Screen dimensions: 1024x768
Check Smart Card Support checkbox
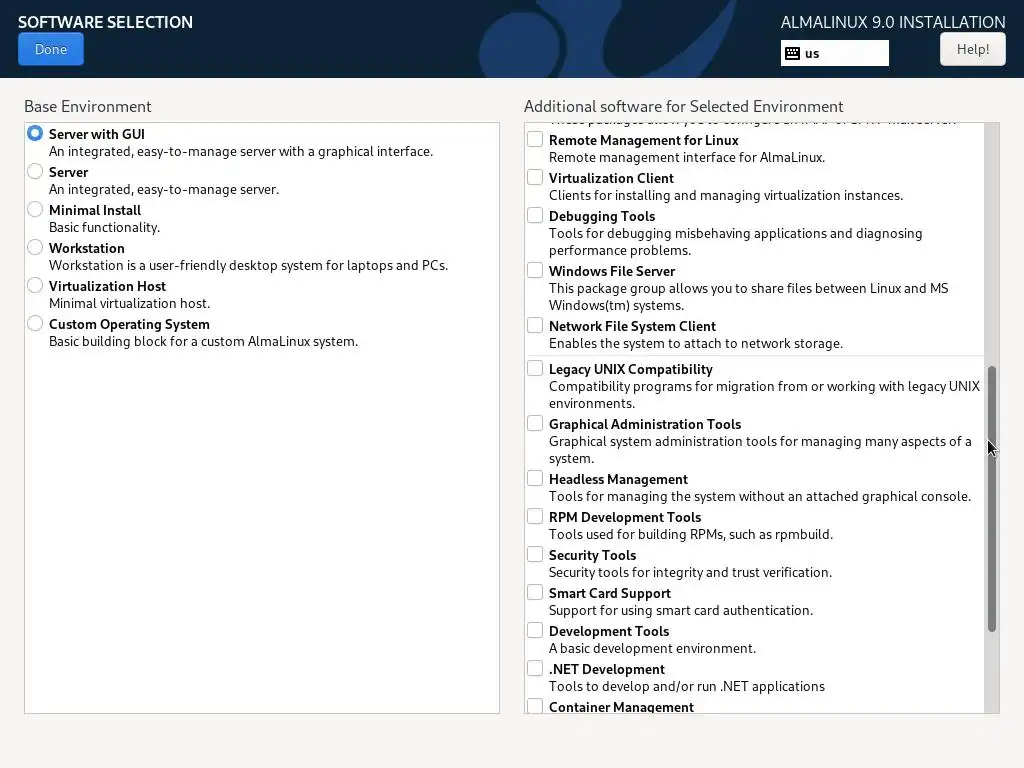(x=535, y=592)
